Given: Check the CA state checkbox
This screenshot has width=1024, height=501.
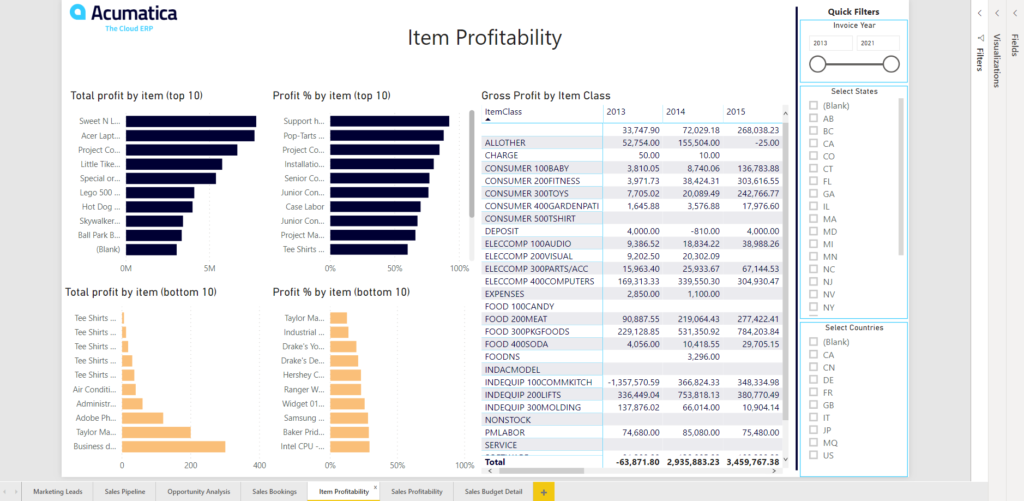Looking at the screenshot, I should click(x=814, y=143).
